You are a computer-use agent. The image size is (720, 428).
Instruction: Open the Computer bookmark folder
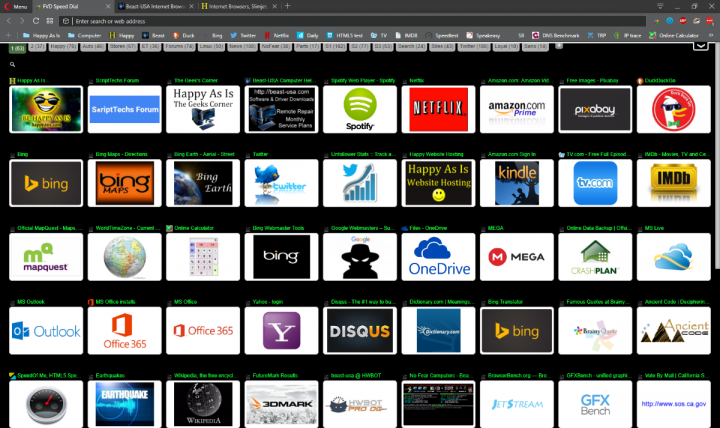coord(84,35)
